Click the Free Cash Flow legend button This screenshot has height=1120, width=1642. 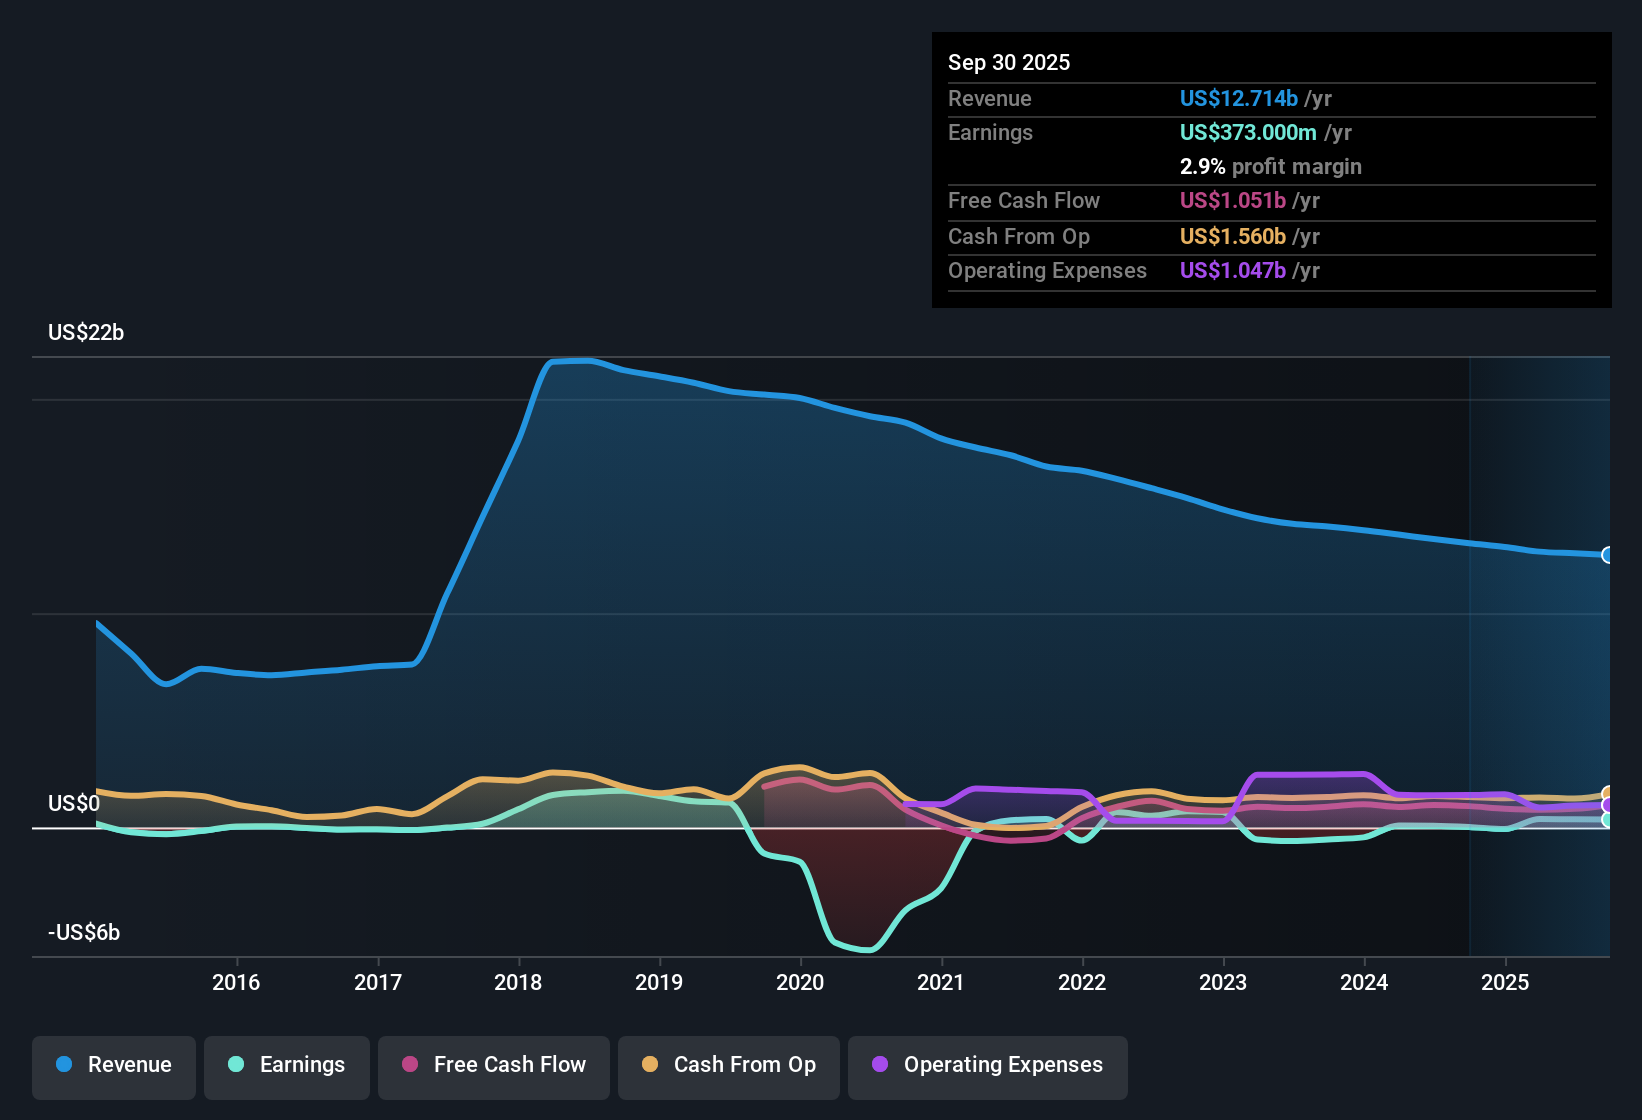[493, 1065]
